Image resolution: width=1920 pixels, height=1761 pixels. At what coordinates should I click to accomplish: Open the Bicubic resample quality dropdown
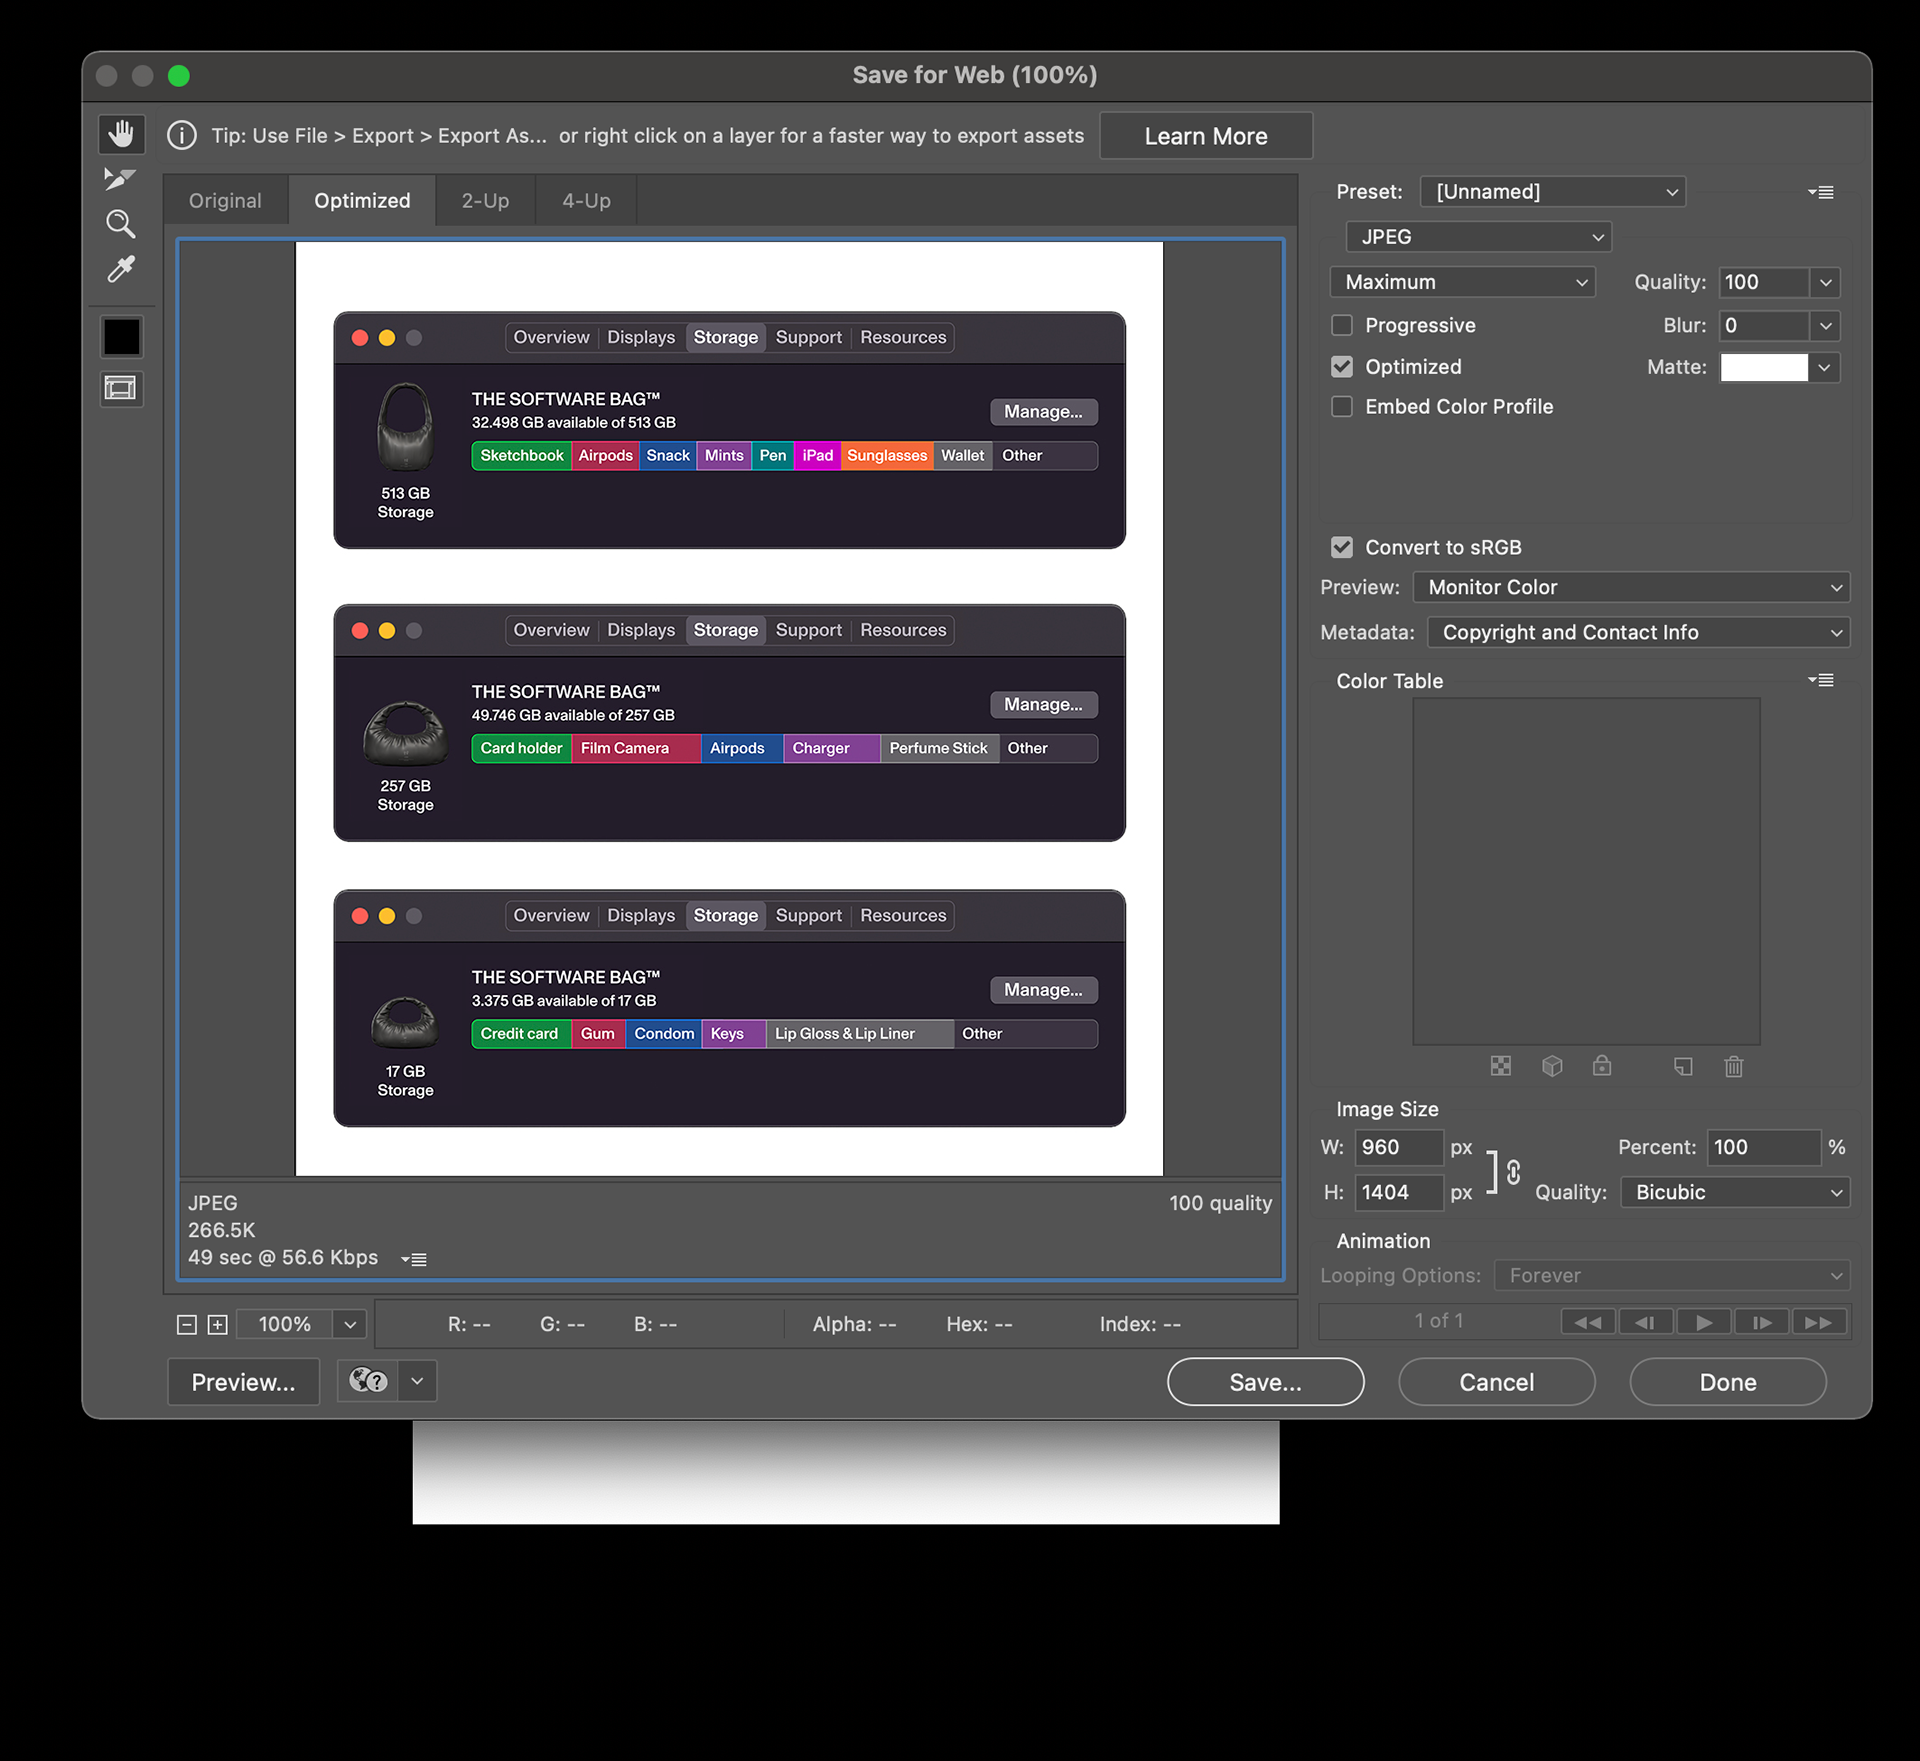1735,1192
